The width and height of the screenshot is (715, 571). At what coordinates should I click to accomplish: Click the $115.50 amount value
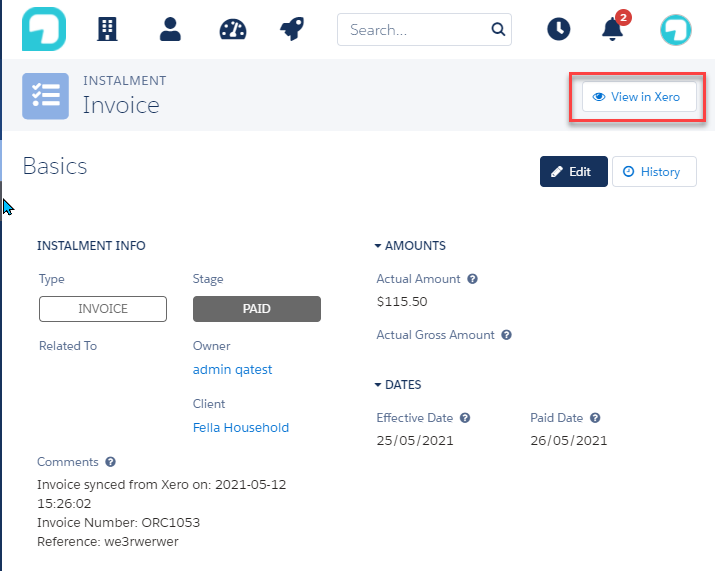402,301
